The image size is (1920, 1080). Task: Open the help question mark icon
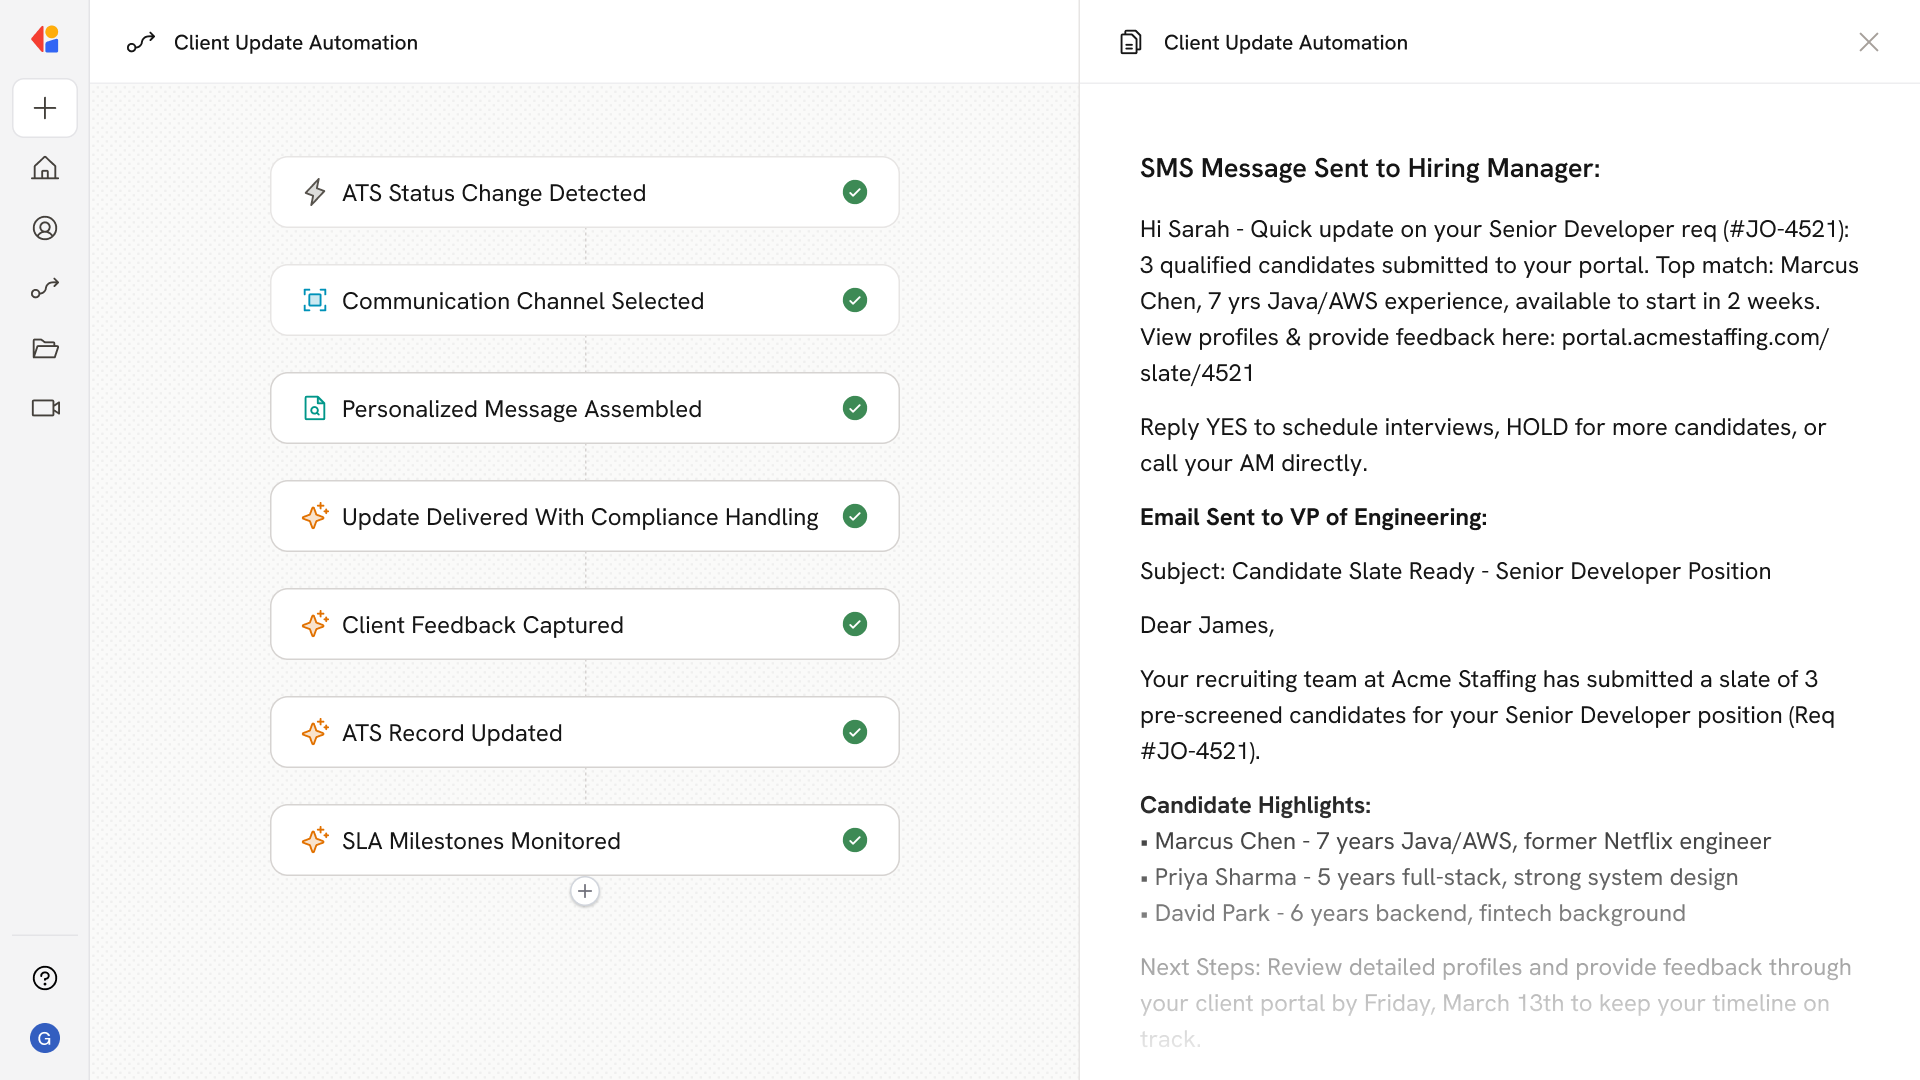(45, 978)
